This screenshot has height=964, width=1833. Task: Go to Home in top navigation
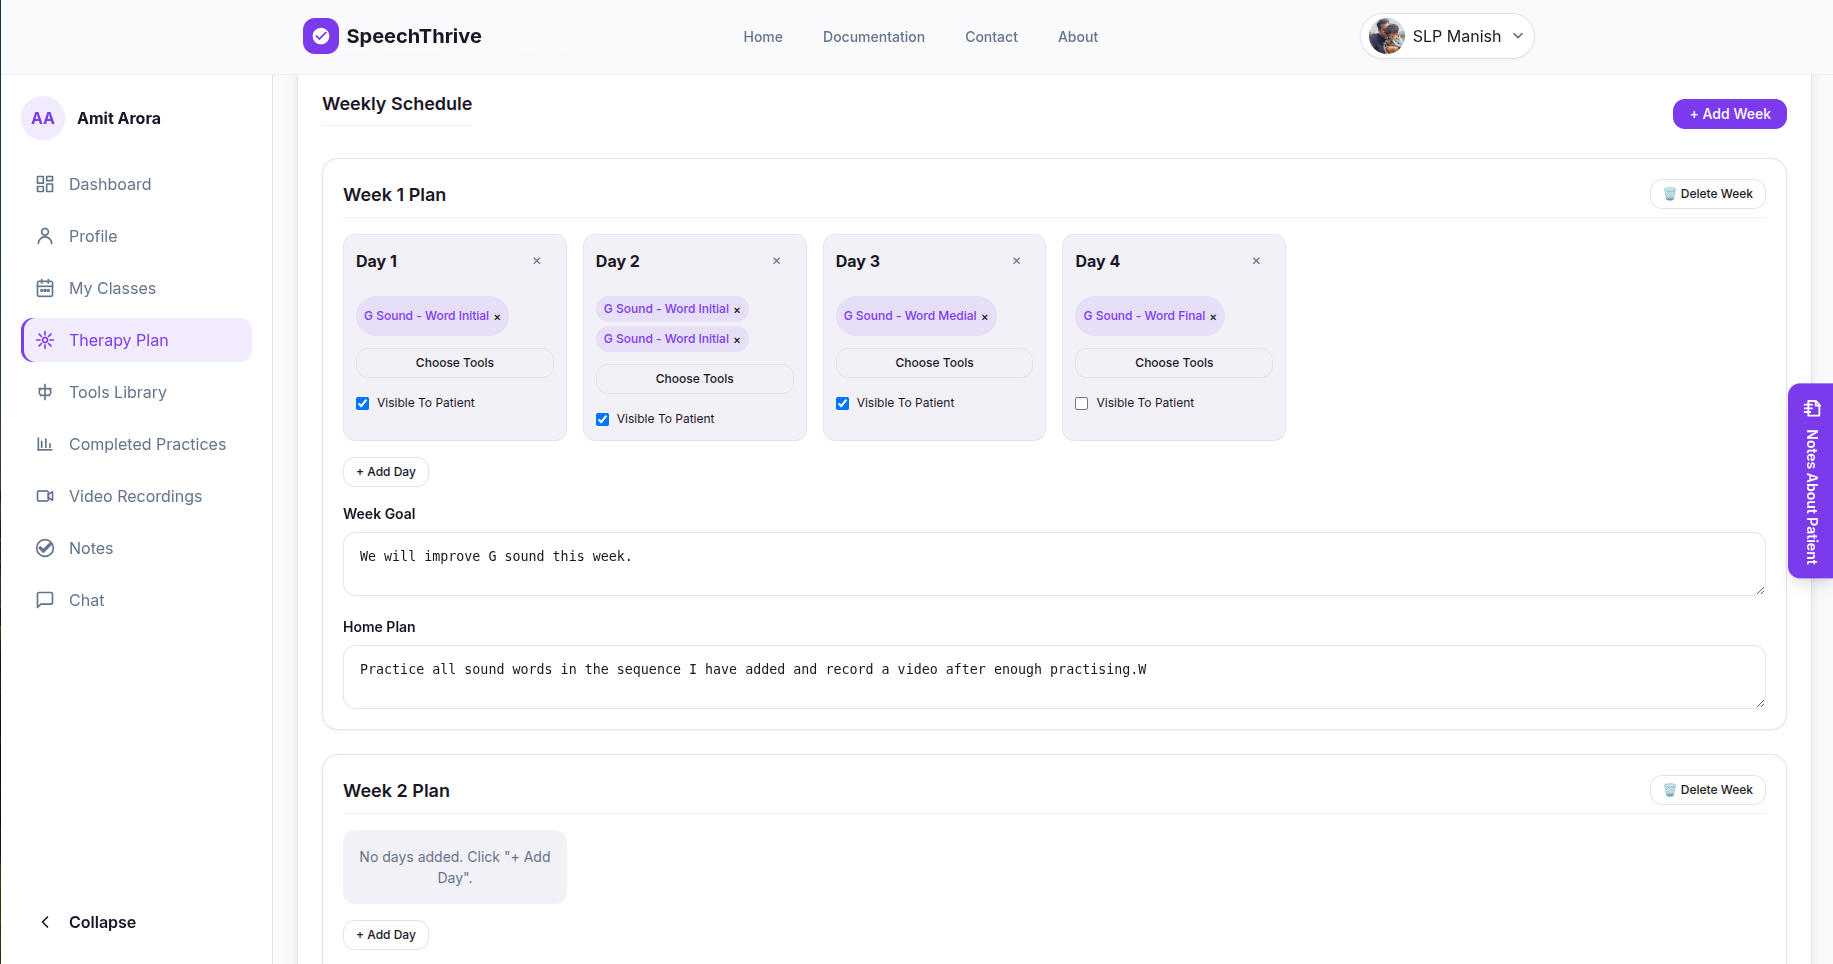(763, 37)
